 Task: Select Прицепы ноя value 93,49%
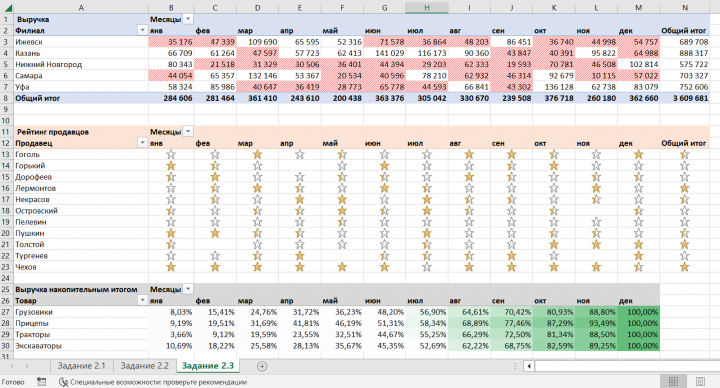(x=596, y=323)
